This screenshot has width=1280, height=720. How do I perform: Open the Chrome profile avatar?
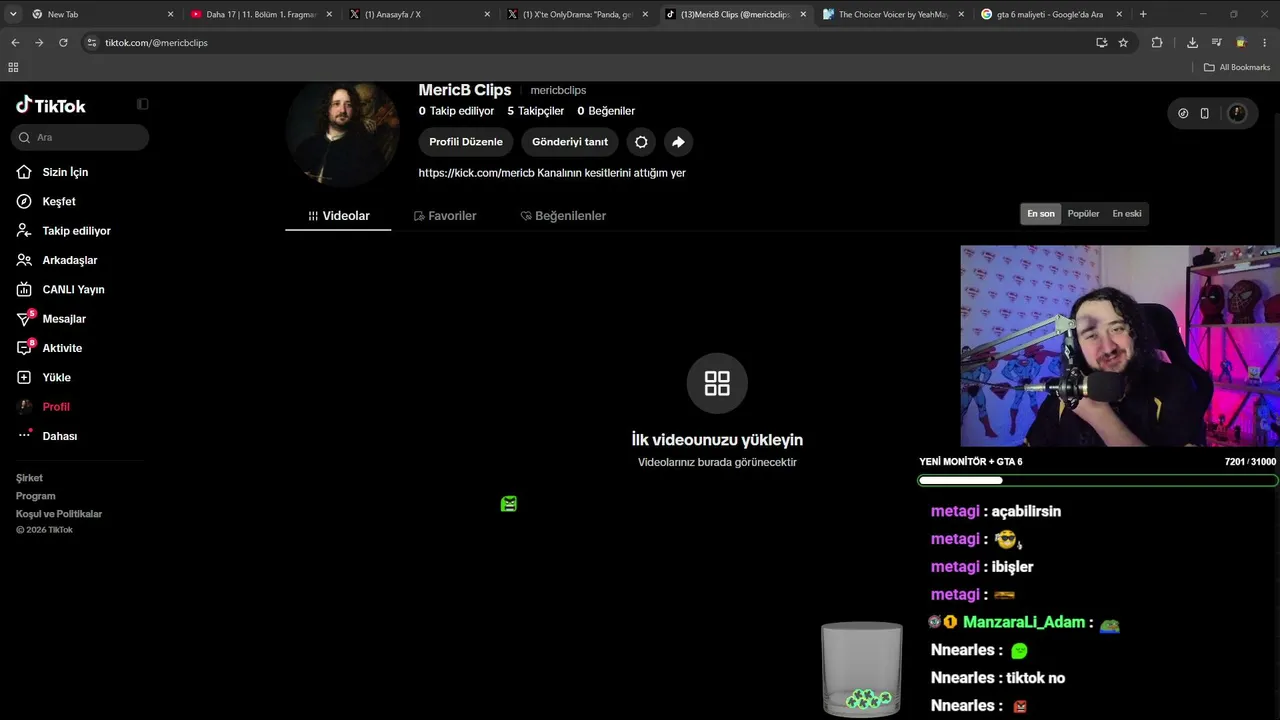1241,43
